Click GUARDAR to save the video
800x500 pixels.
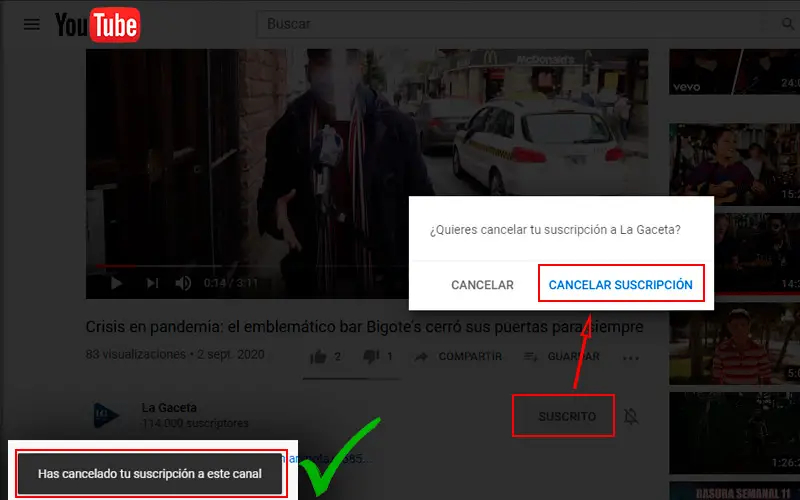click(562, 357)
